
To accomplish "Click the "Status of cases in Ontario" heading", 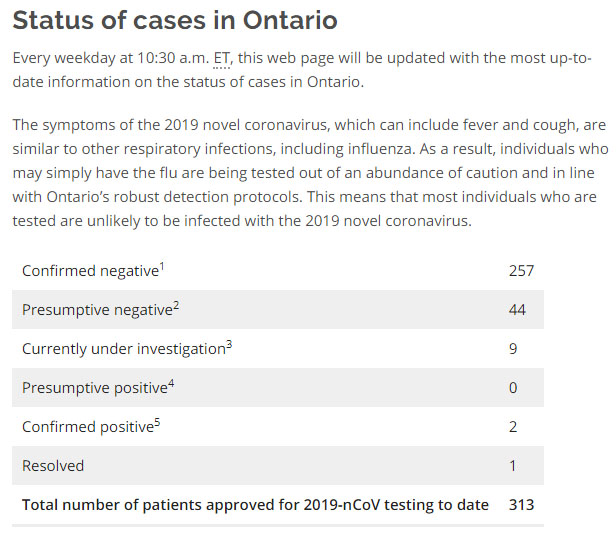I will tap(175, 20).
